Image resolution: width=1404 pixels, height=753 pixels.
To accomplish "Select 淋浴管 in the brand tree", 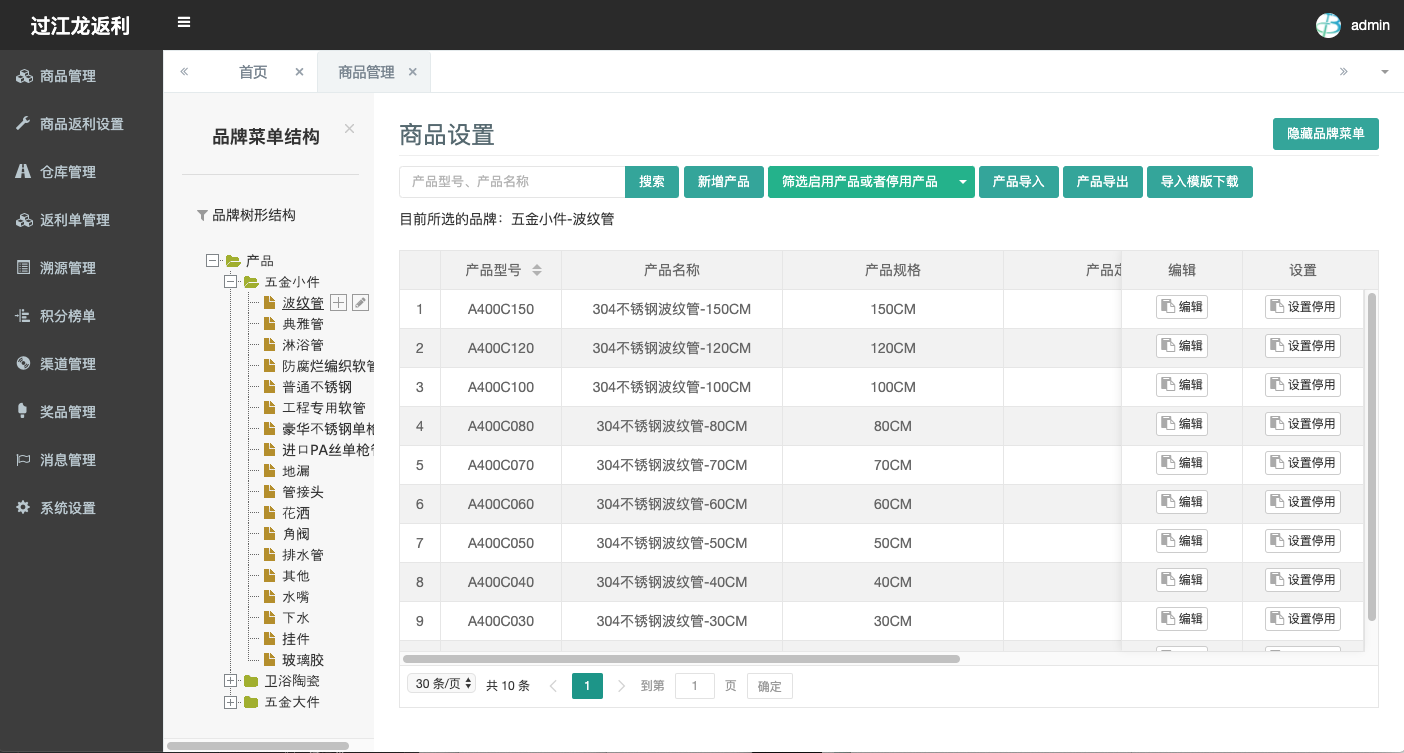I will pos(303,345).
